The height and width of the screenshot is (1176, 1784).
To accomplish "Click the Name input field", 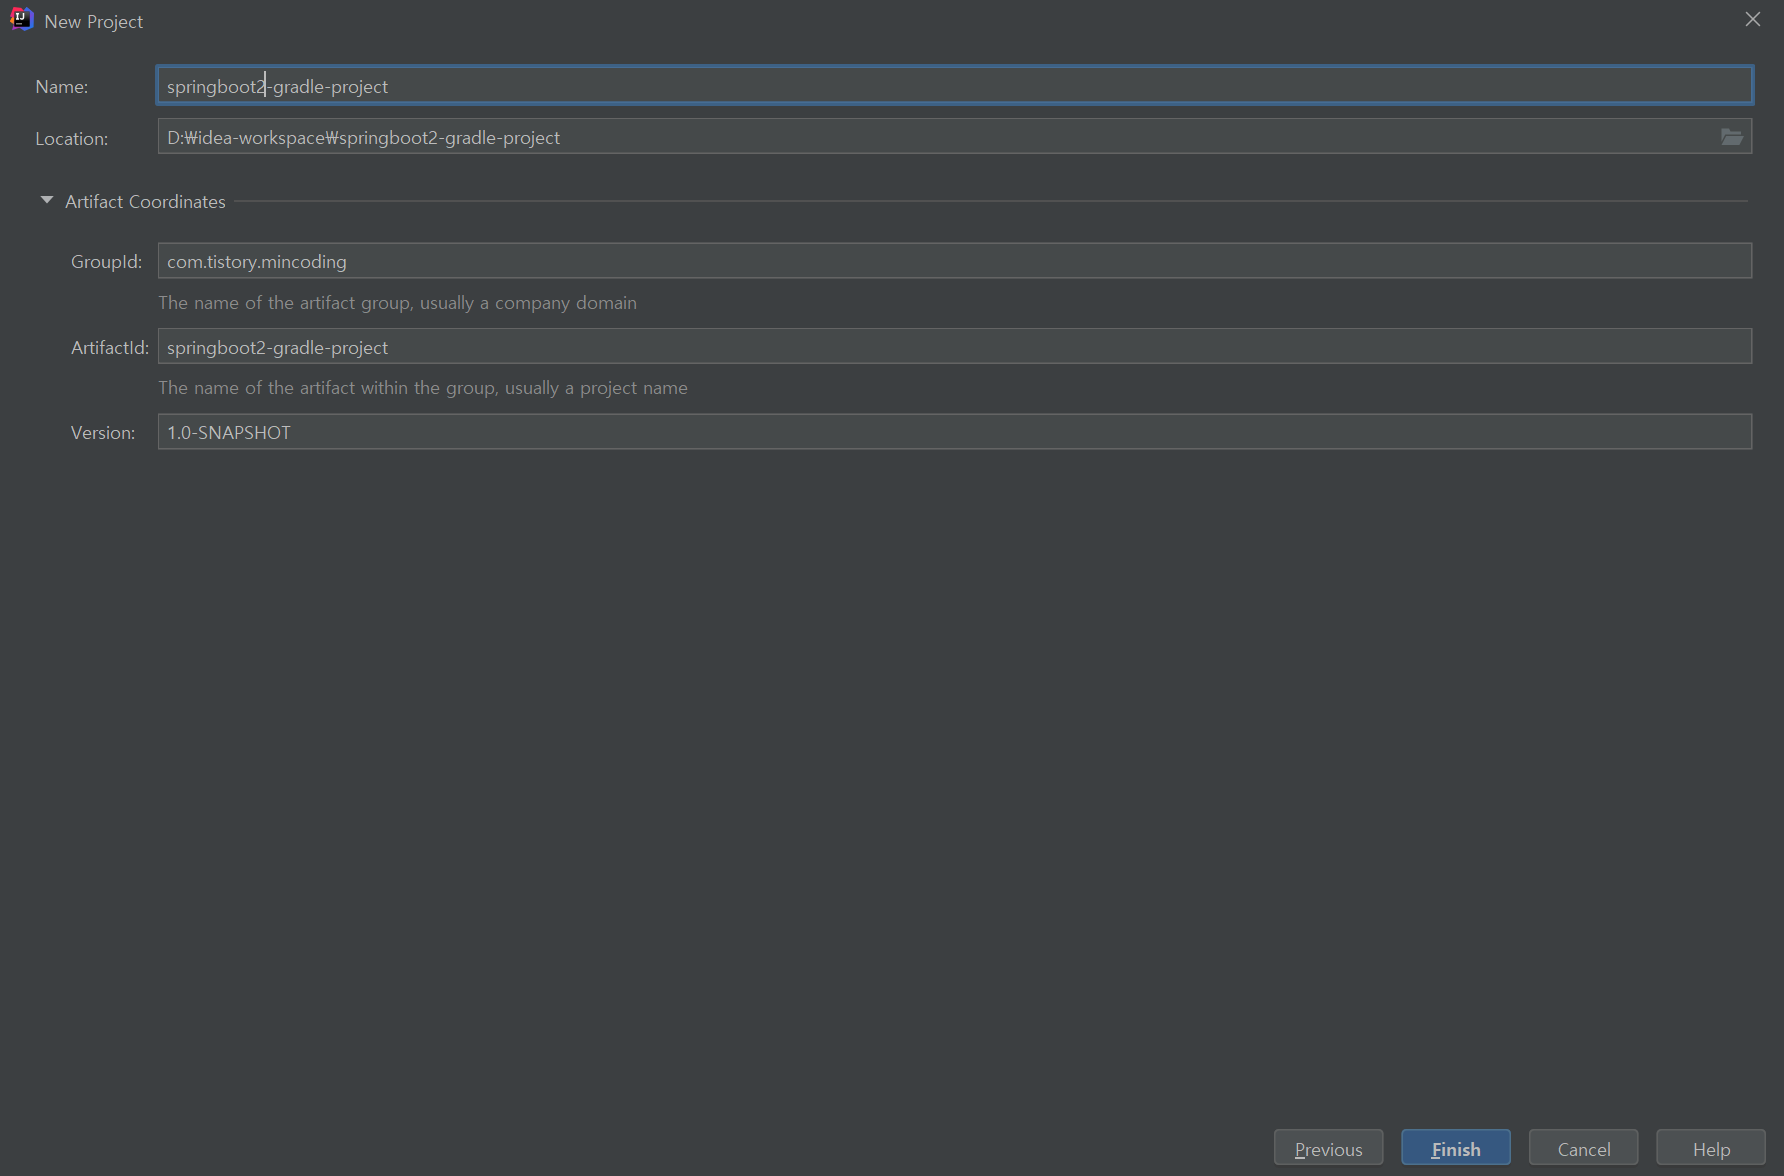I will click(954, 85).
